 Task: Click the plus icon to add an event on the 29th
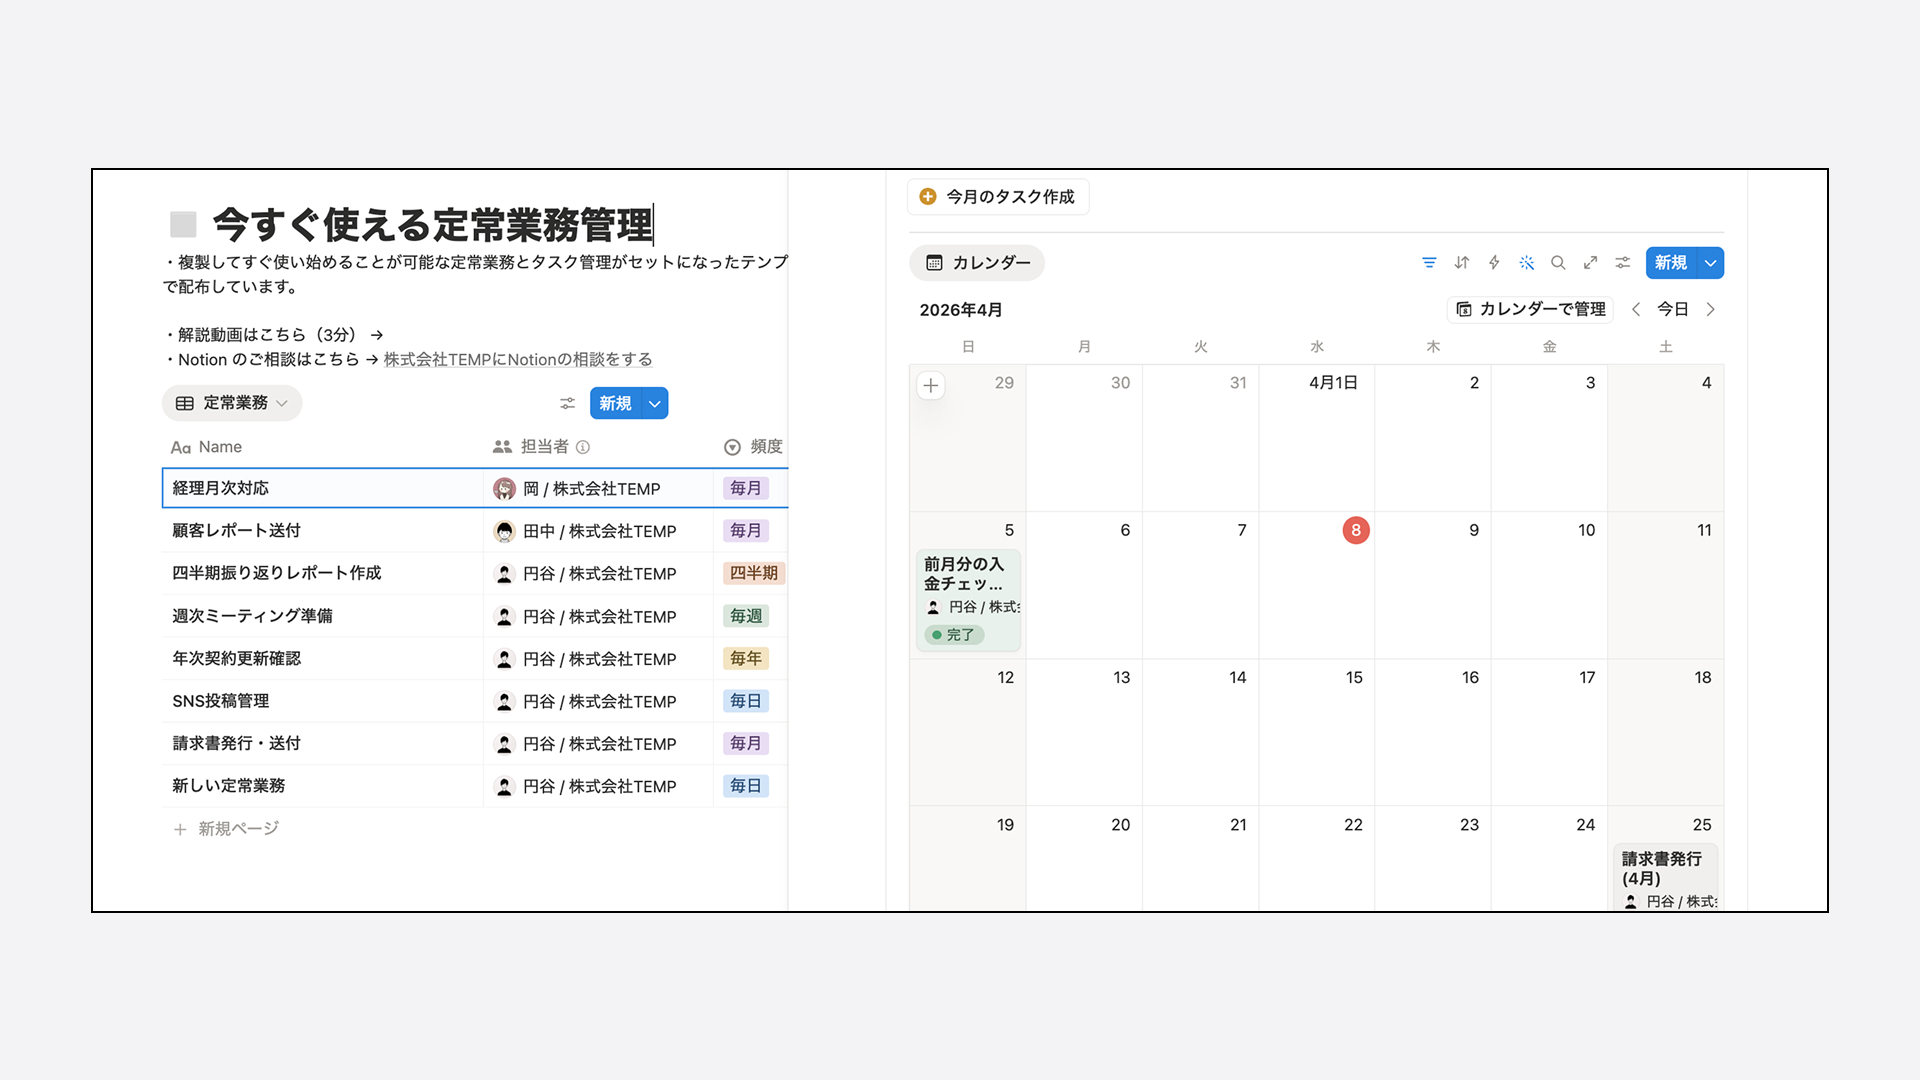[931, 385]
